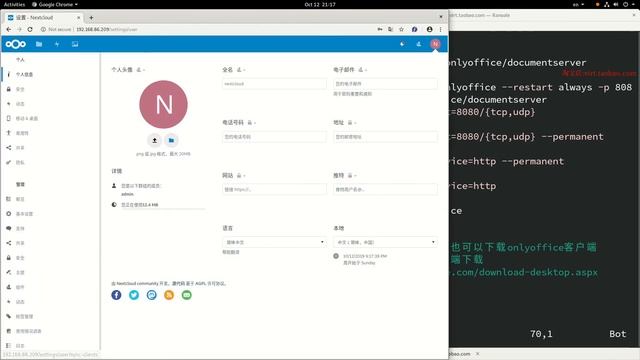
Task: Focus the full name input field
Action: coord(274,84)
